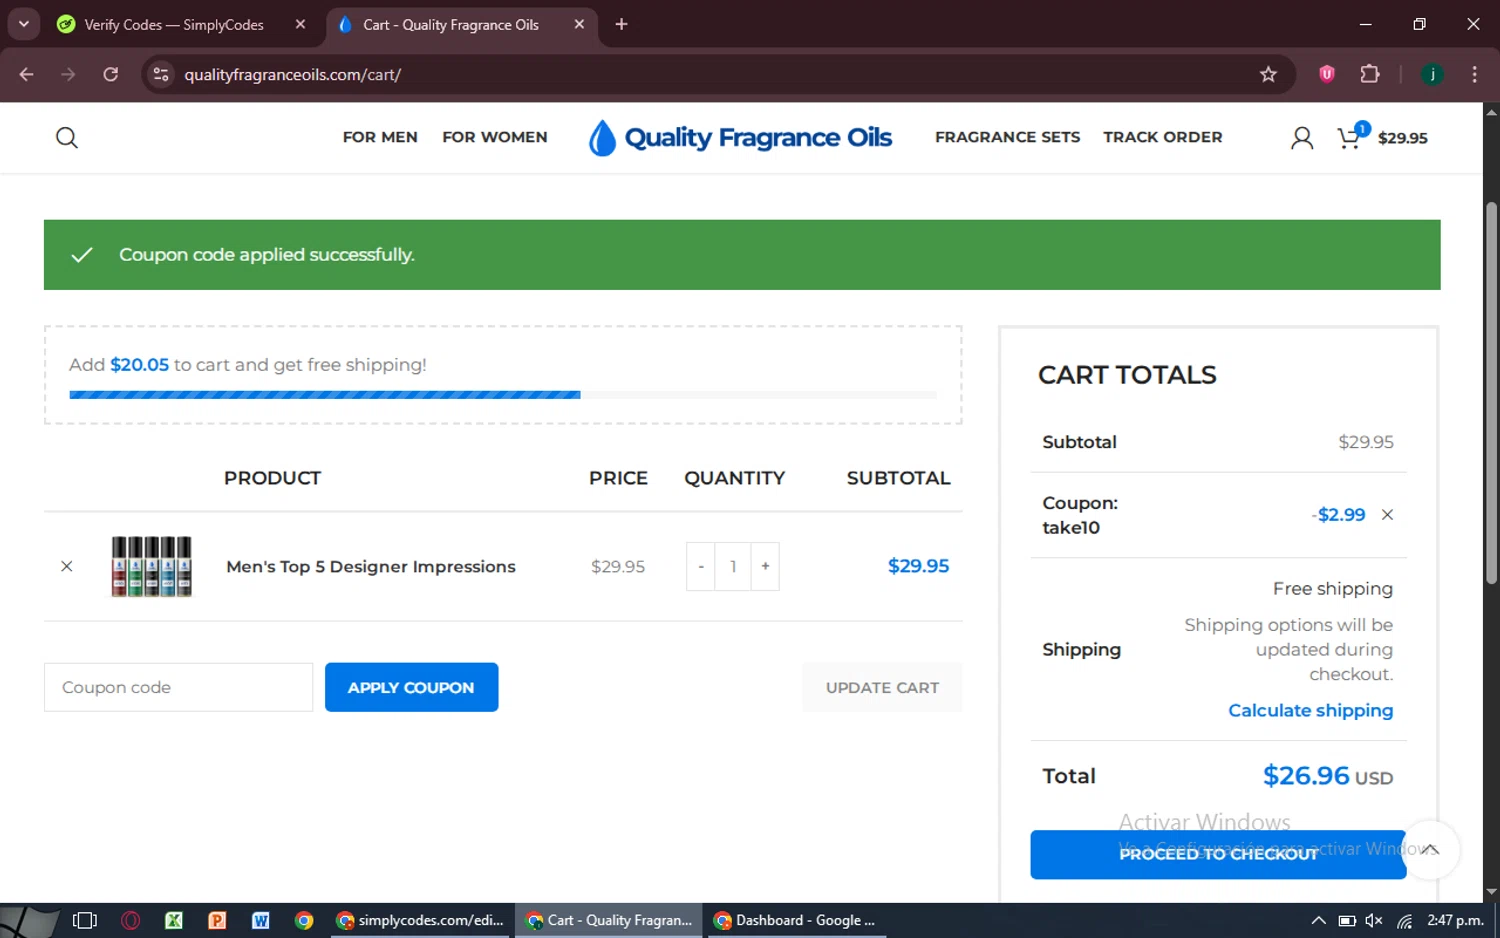Click the $26.96 total amount
Screen dimensions: 1500x938
pos(1306,775)
